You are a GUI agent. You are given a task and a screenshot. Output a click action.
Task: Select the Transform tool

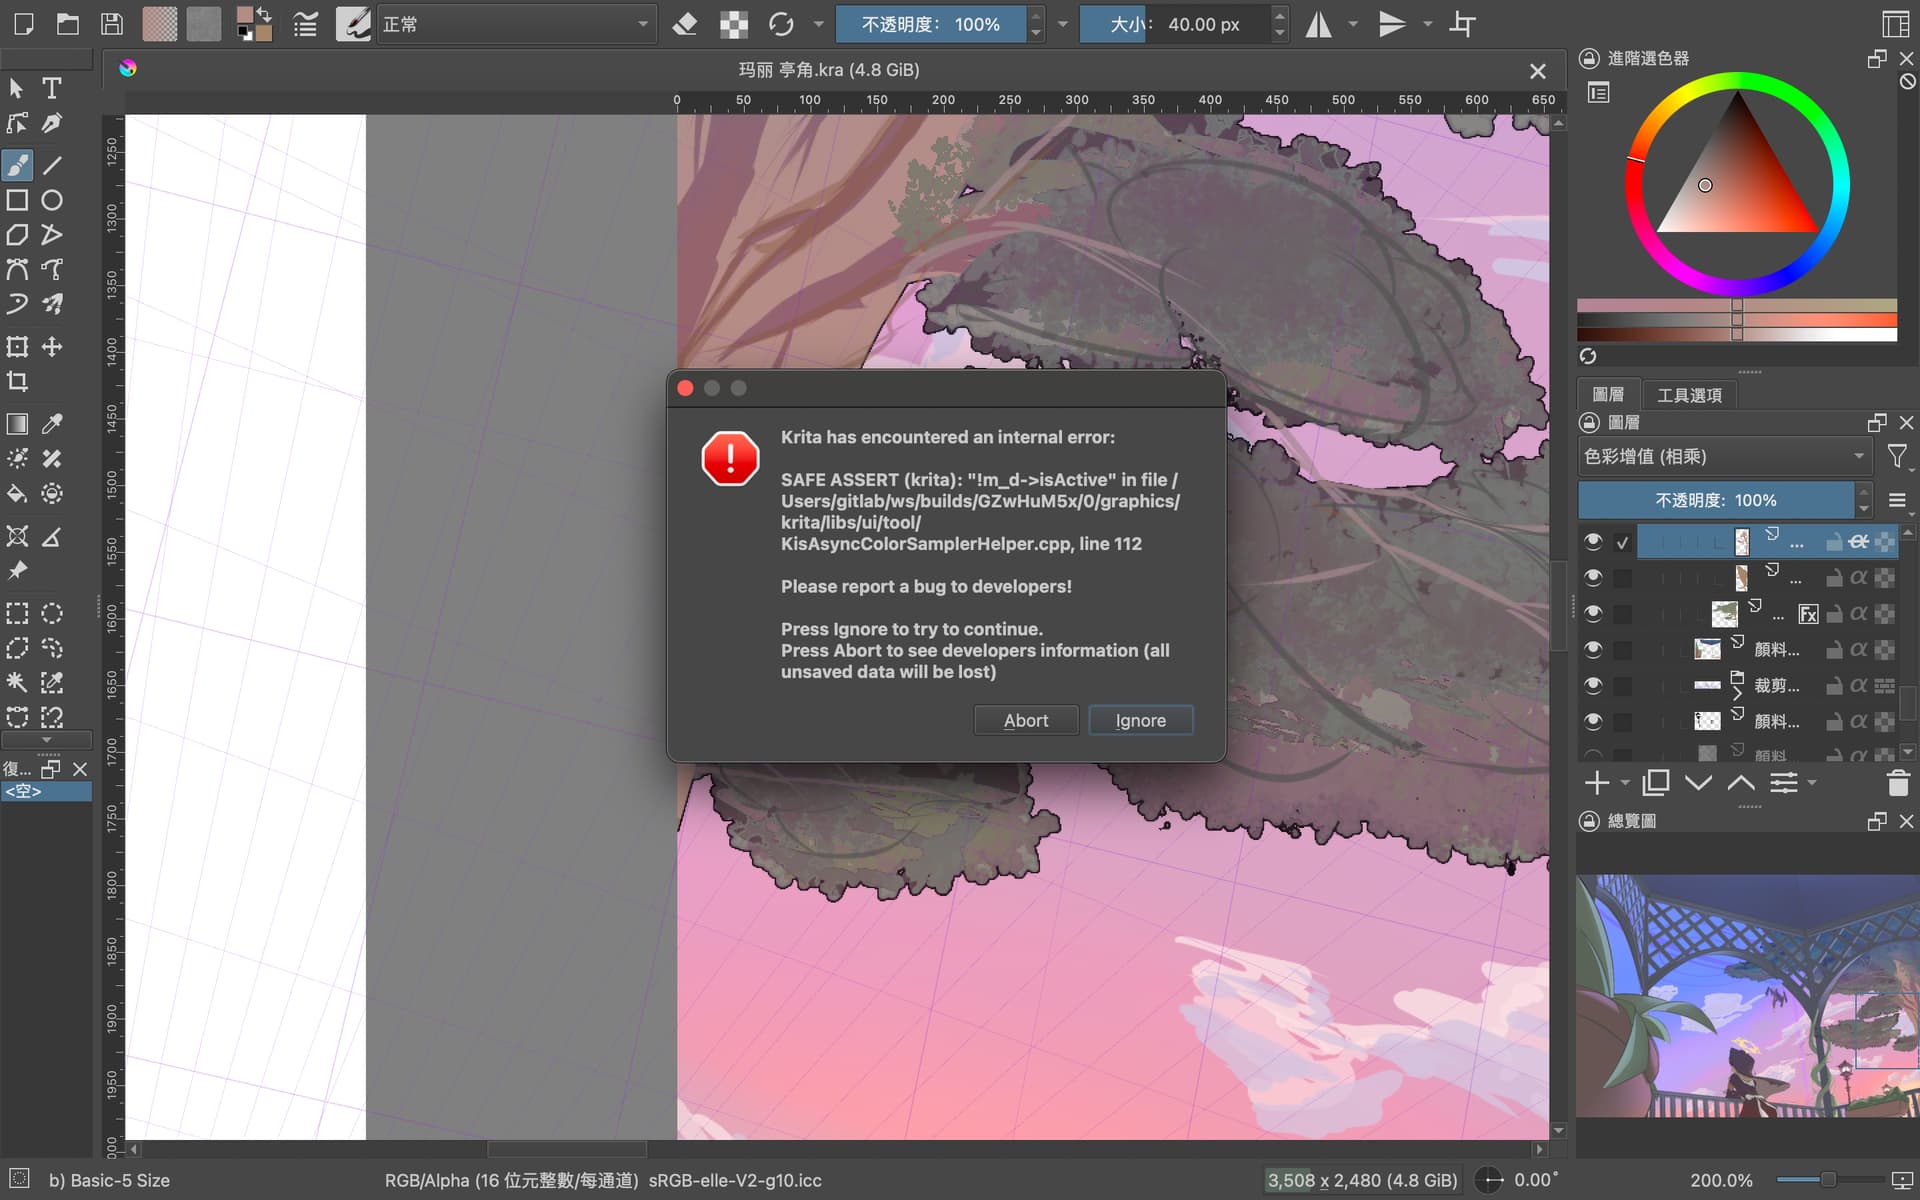17,346
